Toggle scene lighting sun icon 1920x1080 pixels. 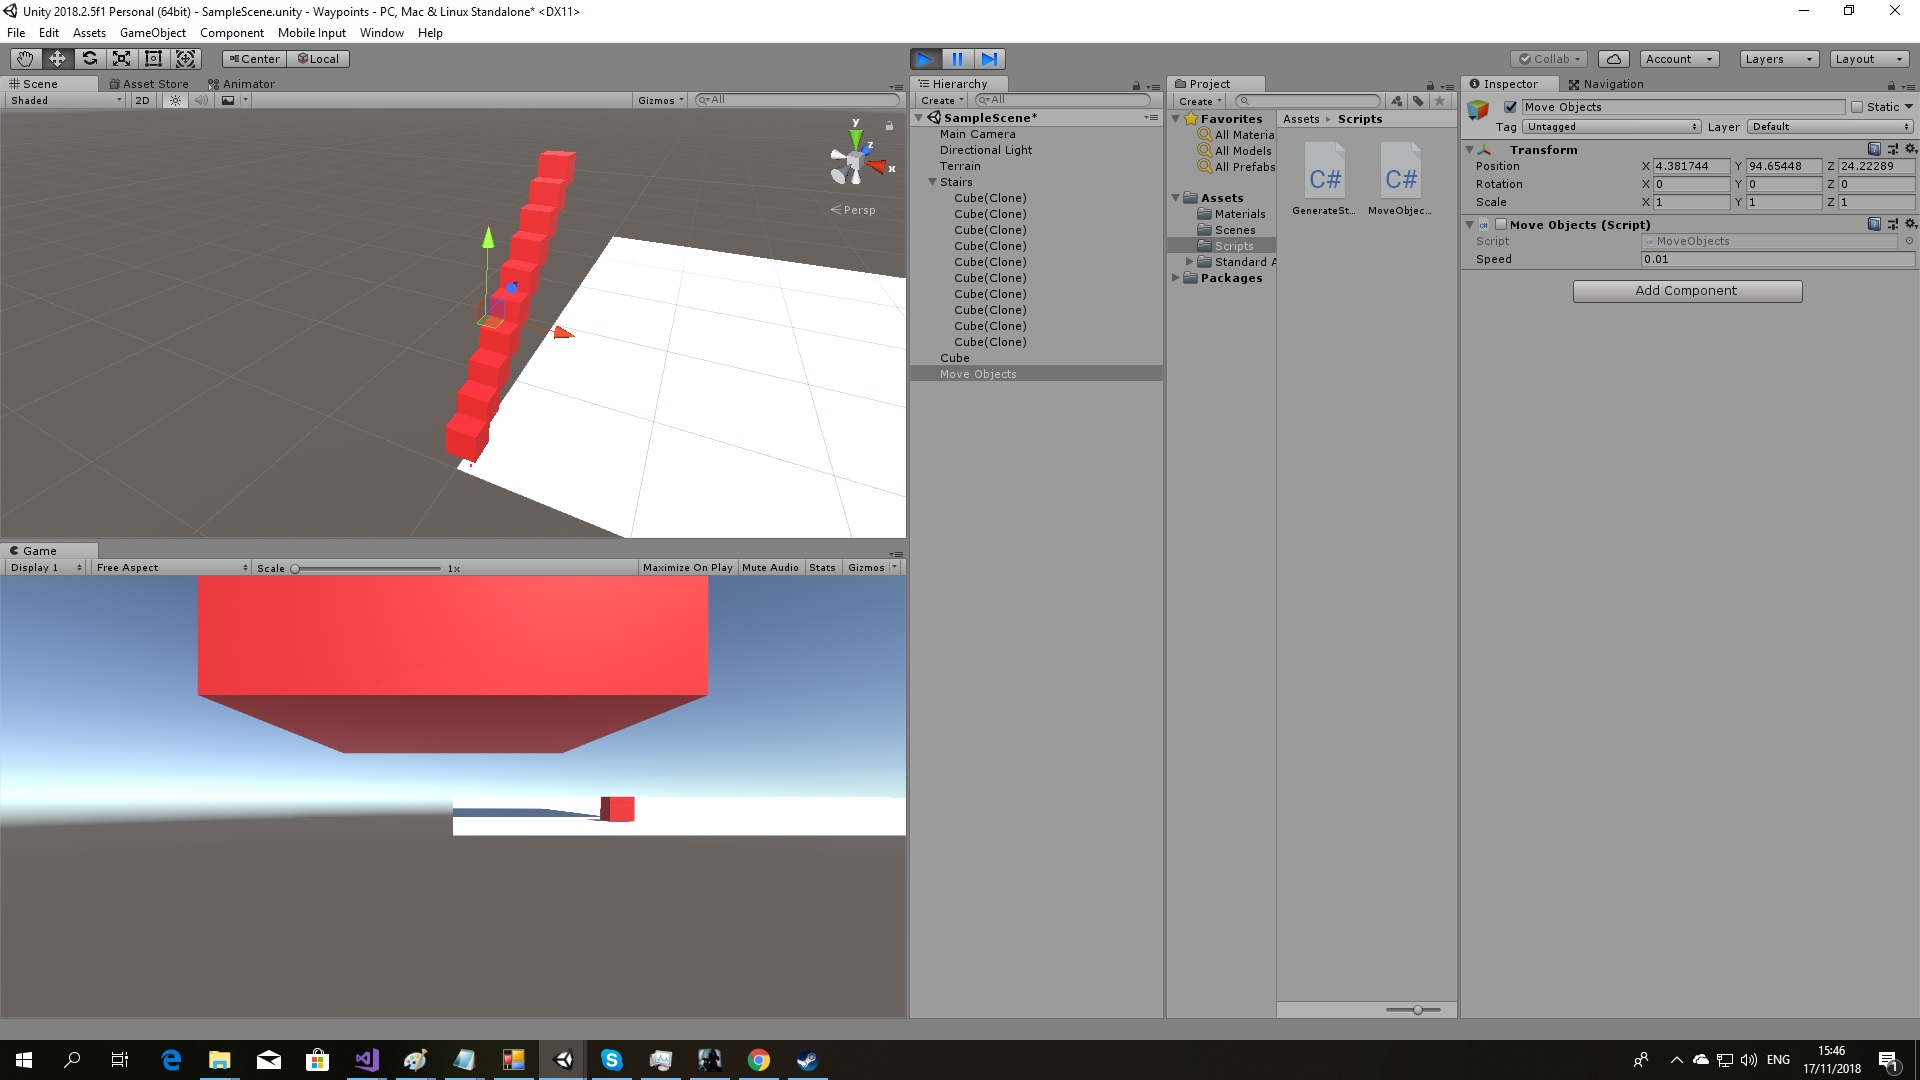click(176, 100)
